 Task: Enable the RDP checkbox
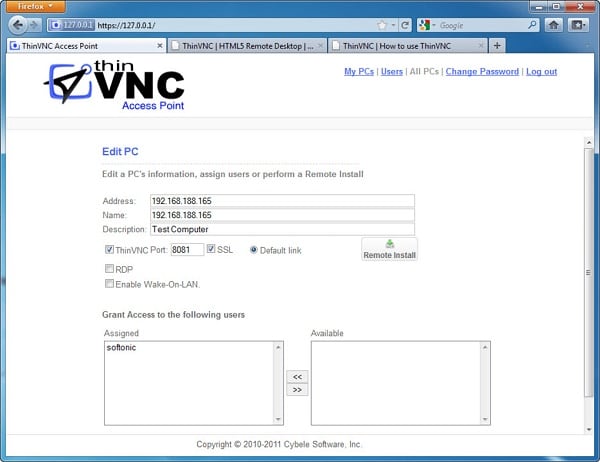pyautogui.click(x=109, y=269)
